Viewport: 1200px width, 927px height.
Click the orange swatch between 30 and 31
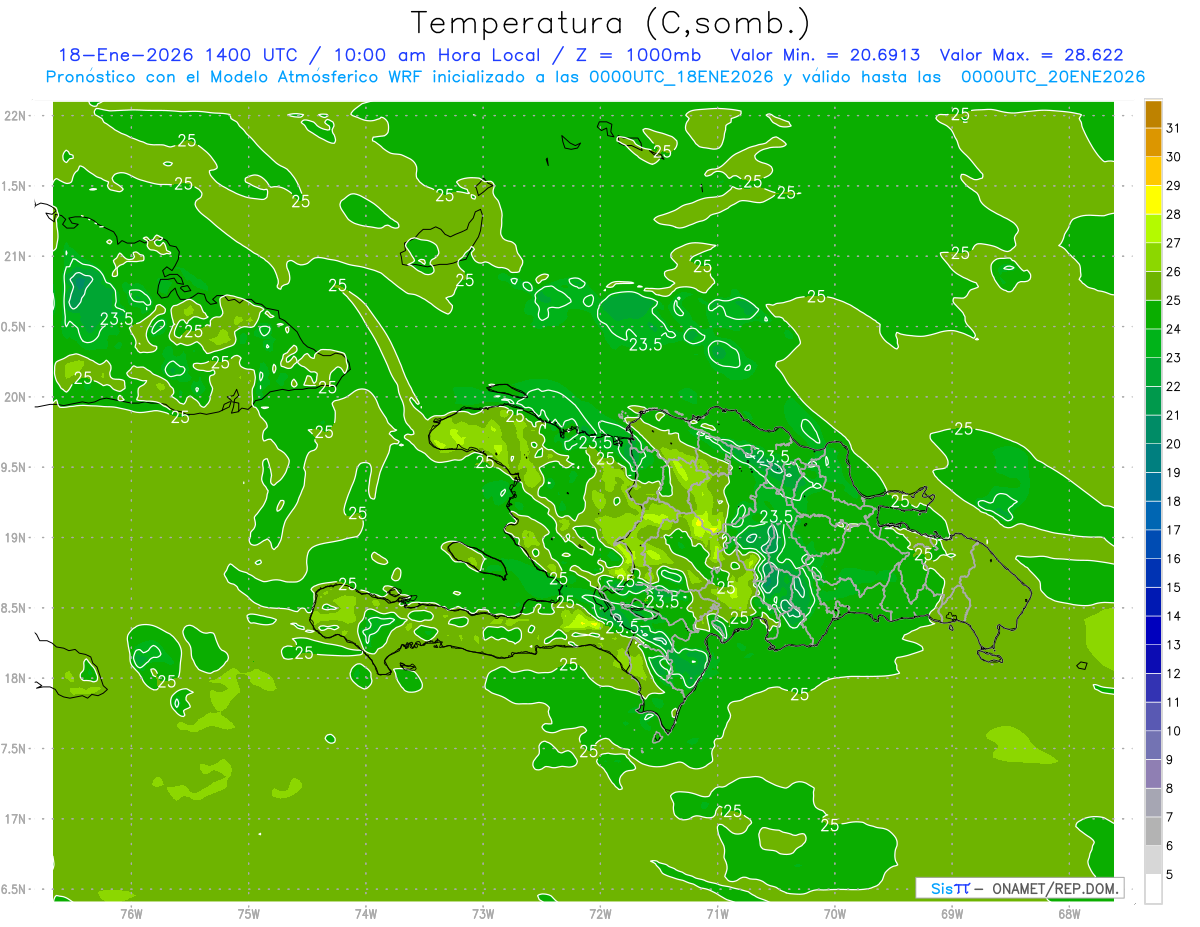1153,143
